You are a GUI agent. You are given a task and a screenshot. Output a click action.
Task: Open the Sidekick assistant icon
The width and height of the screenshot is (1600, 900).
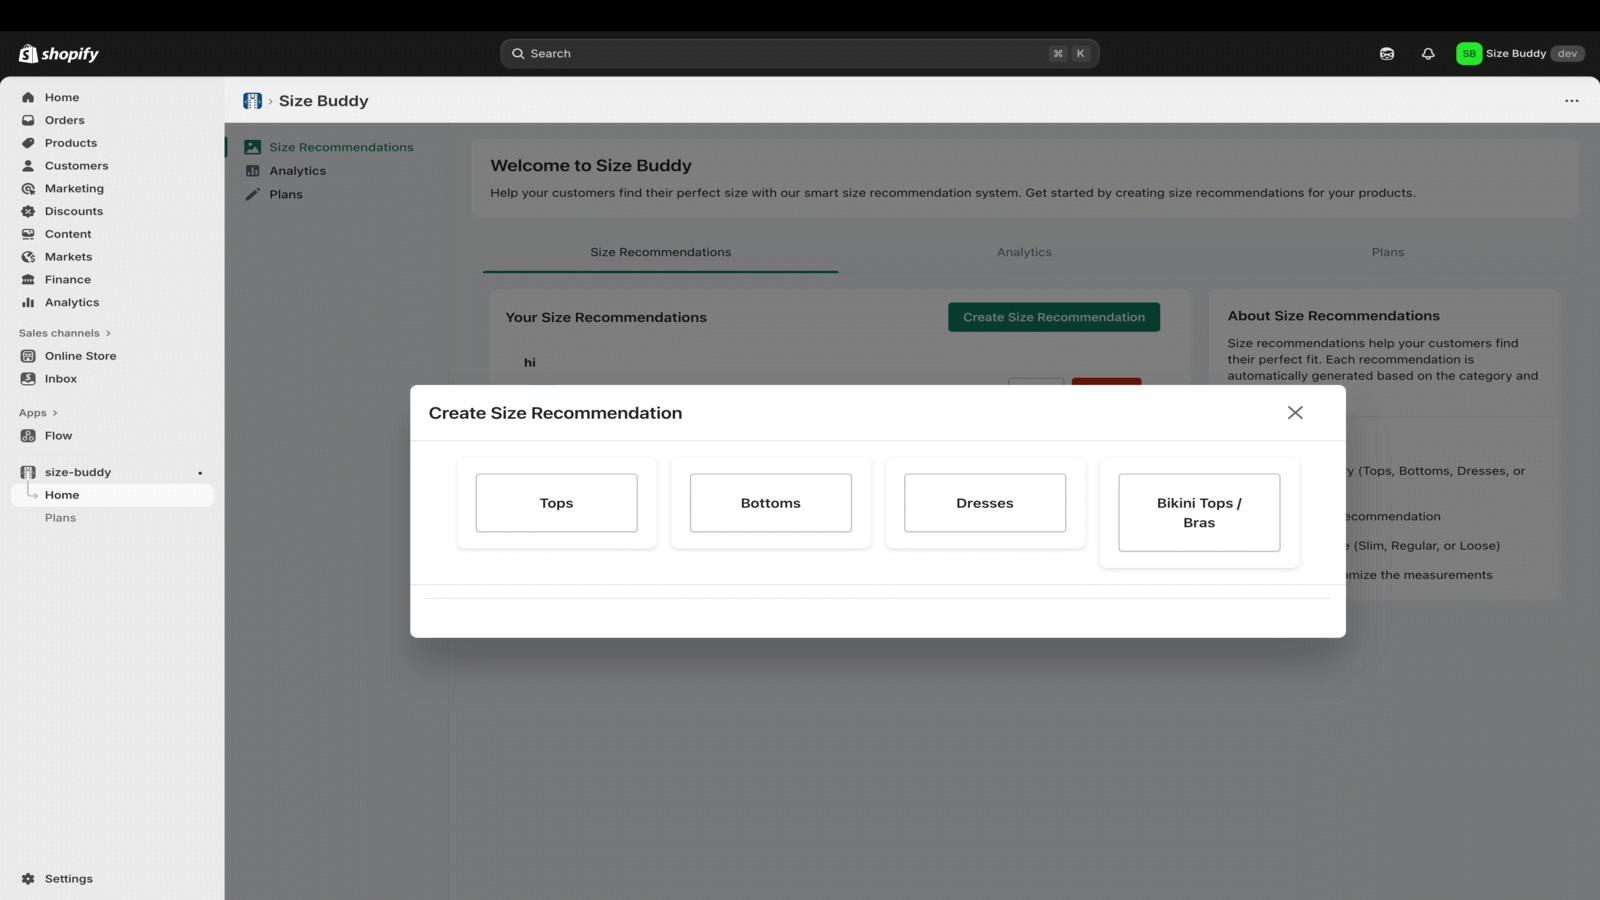(x=1387, y=54)
